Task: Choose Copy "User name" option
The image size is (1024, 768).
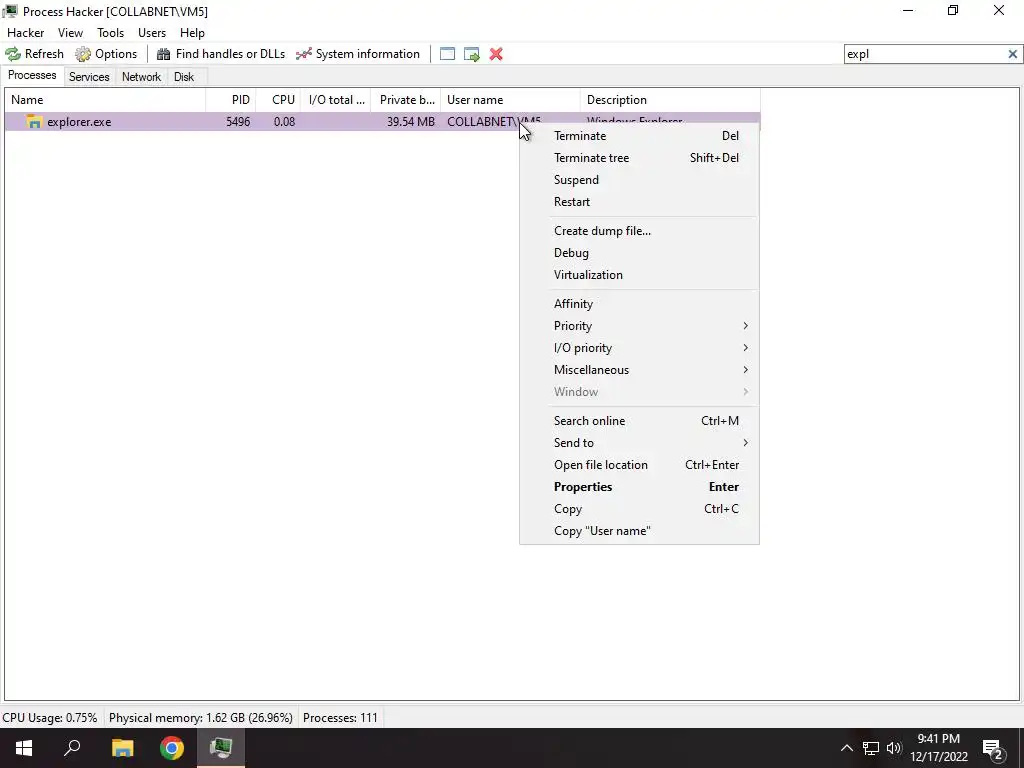Action: (x=639, y=532)
